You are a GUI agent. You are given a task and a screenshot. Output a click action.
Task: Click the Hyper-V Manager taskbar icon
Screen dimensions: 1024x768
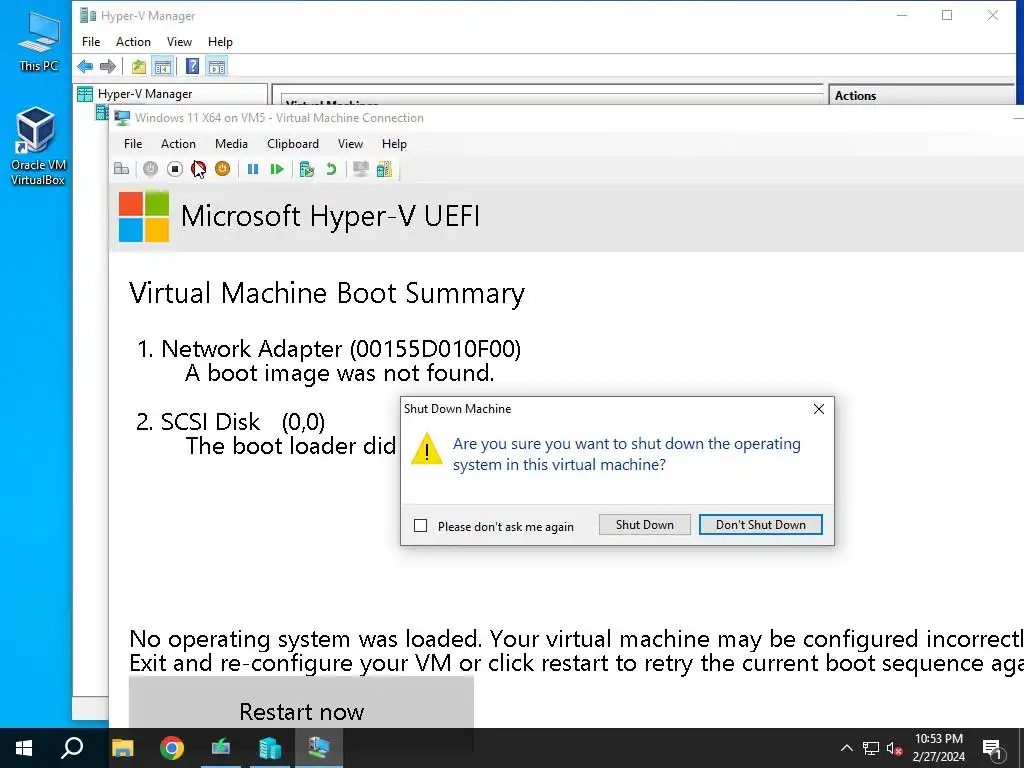tap(270, 748)
